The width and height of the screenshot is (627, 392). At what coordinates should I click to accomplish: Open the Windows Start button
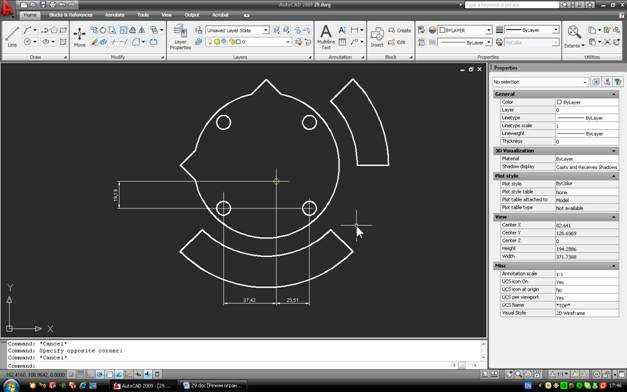tap(10, 386)
